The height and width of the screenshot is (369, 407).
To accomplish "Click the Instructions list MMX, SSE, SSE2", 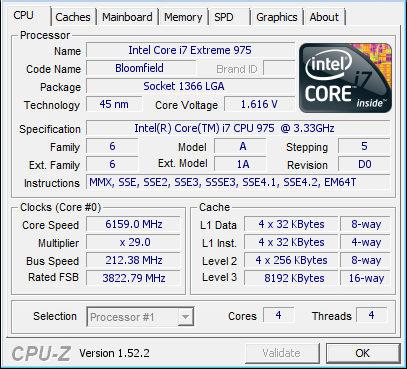I will point(238,182).
